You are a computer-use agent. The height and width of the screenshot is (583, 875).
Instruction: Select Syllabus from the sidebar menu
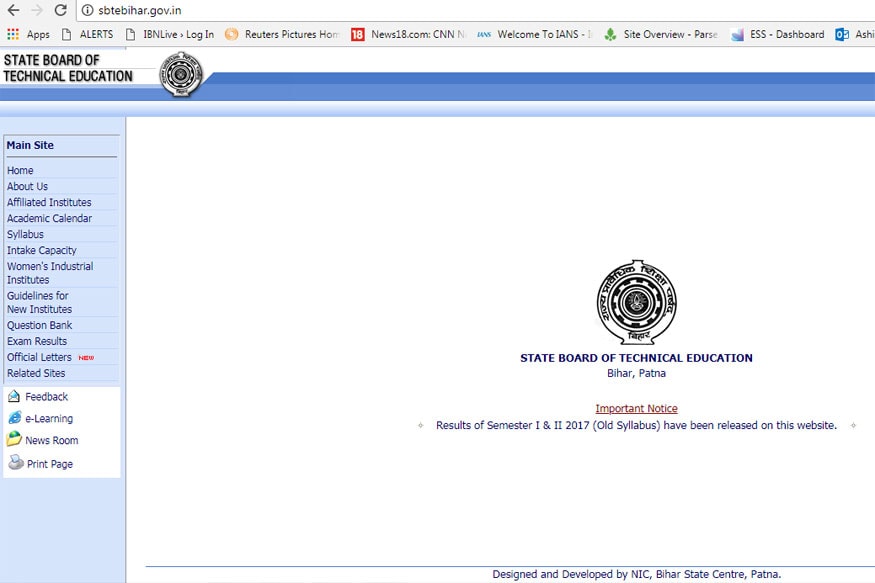click(x=25, y=234)
